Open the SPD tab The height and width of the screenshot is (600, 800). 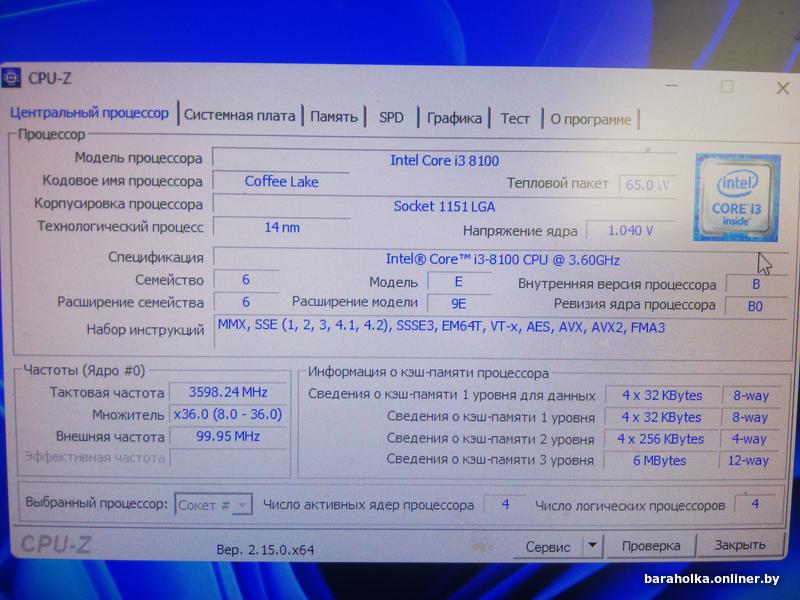pyautogui.click(x=391, y=117)
